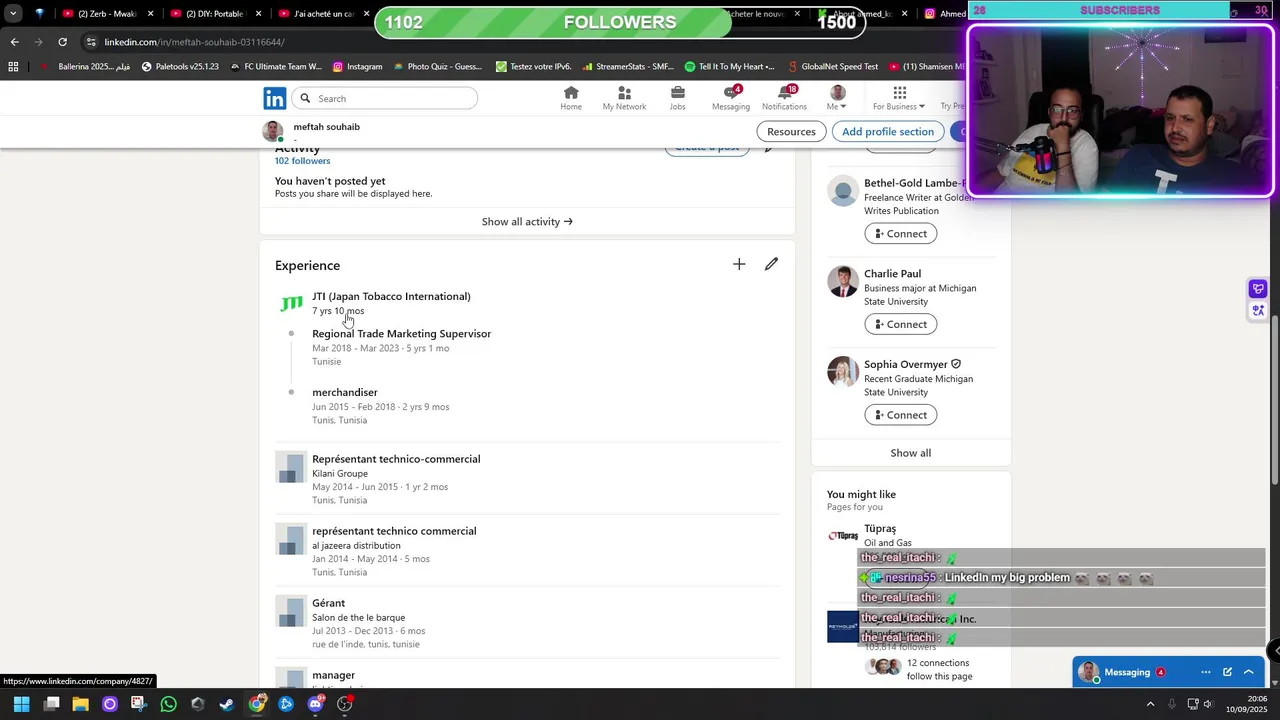Viewport: 1280px width, 720px height.
Task: Switch to DIY: Portable tab
Action: [216, 14]
